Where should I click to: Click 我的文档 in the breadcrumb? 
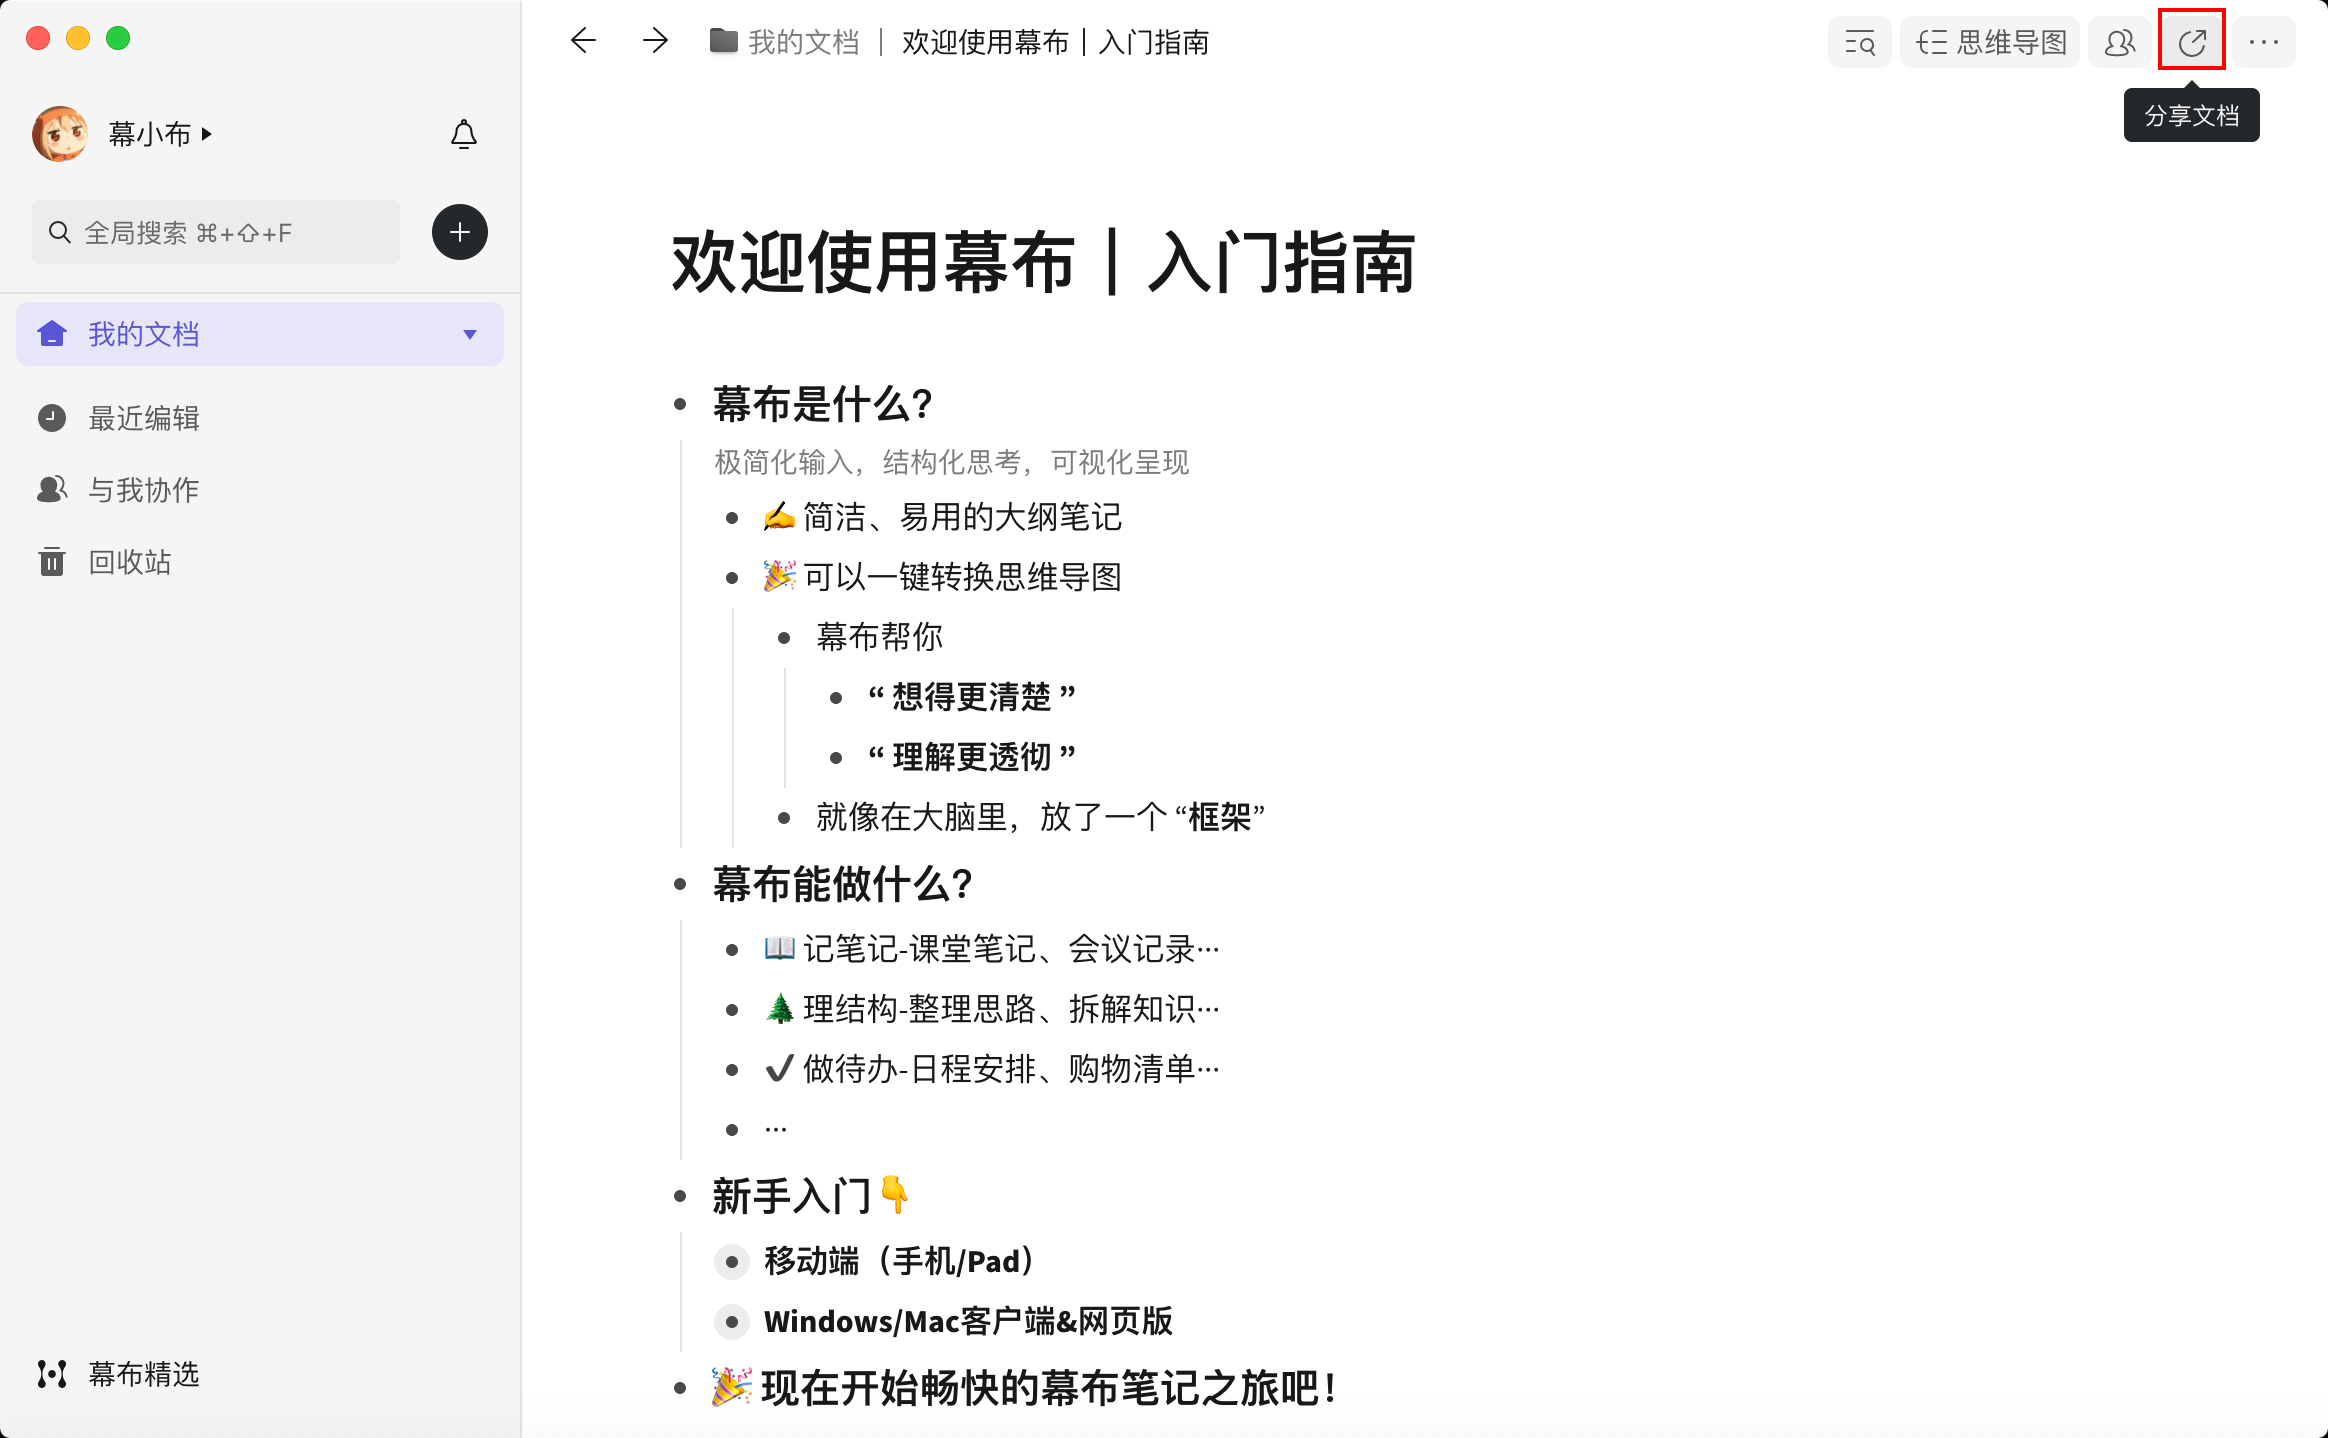tap(804, 42)
